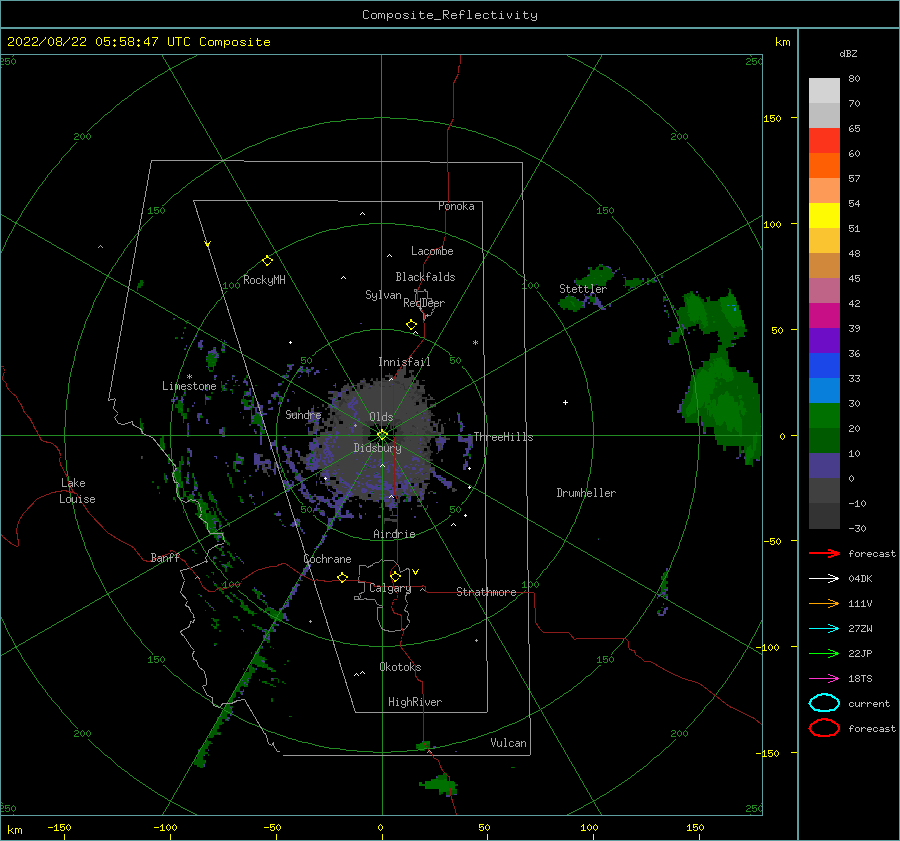Click the red forecast ellipse icon

(824, 728)
